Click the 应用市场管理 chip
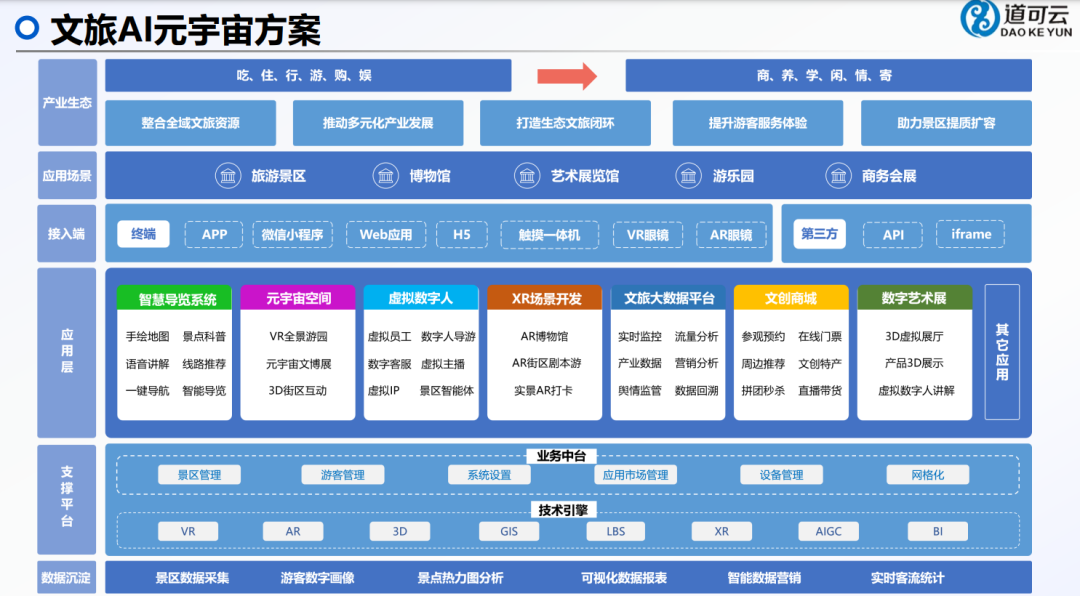The height and width of the screenshot is (596, 1080). [635, 475]
